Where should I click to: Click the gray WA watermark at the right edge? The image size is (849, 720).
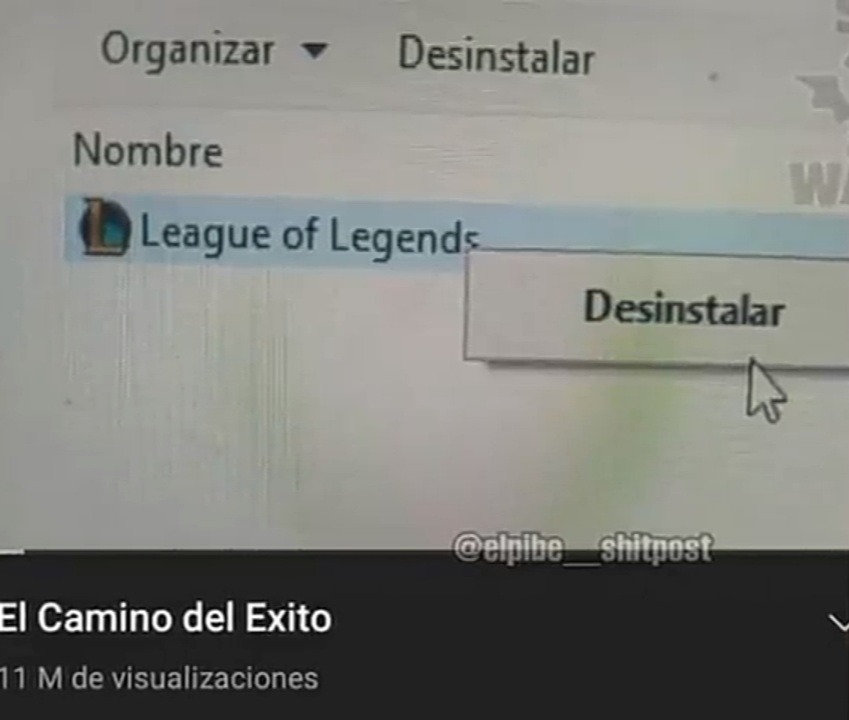[819, 184]
